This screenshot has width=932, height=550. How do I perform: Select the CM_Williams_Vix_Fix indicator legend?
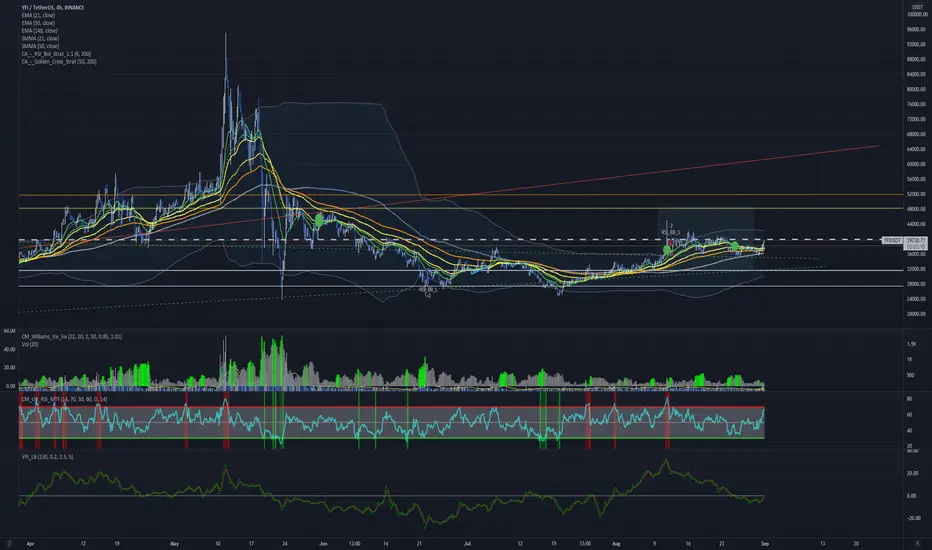[x=71, y=337]
